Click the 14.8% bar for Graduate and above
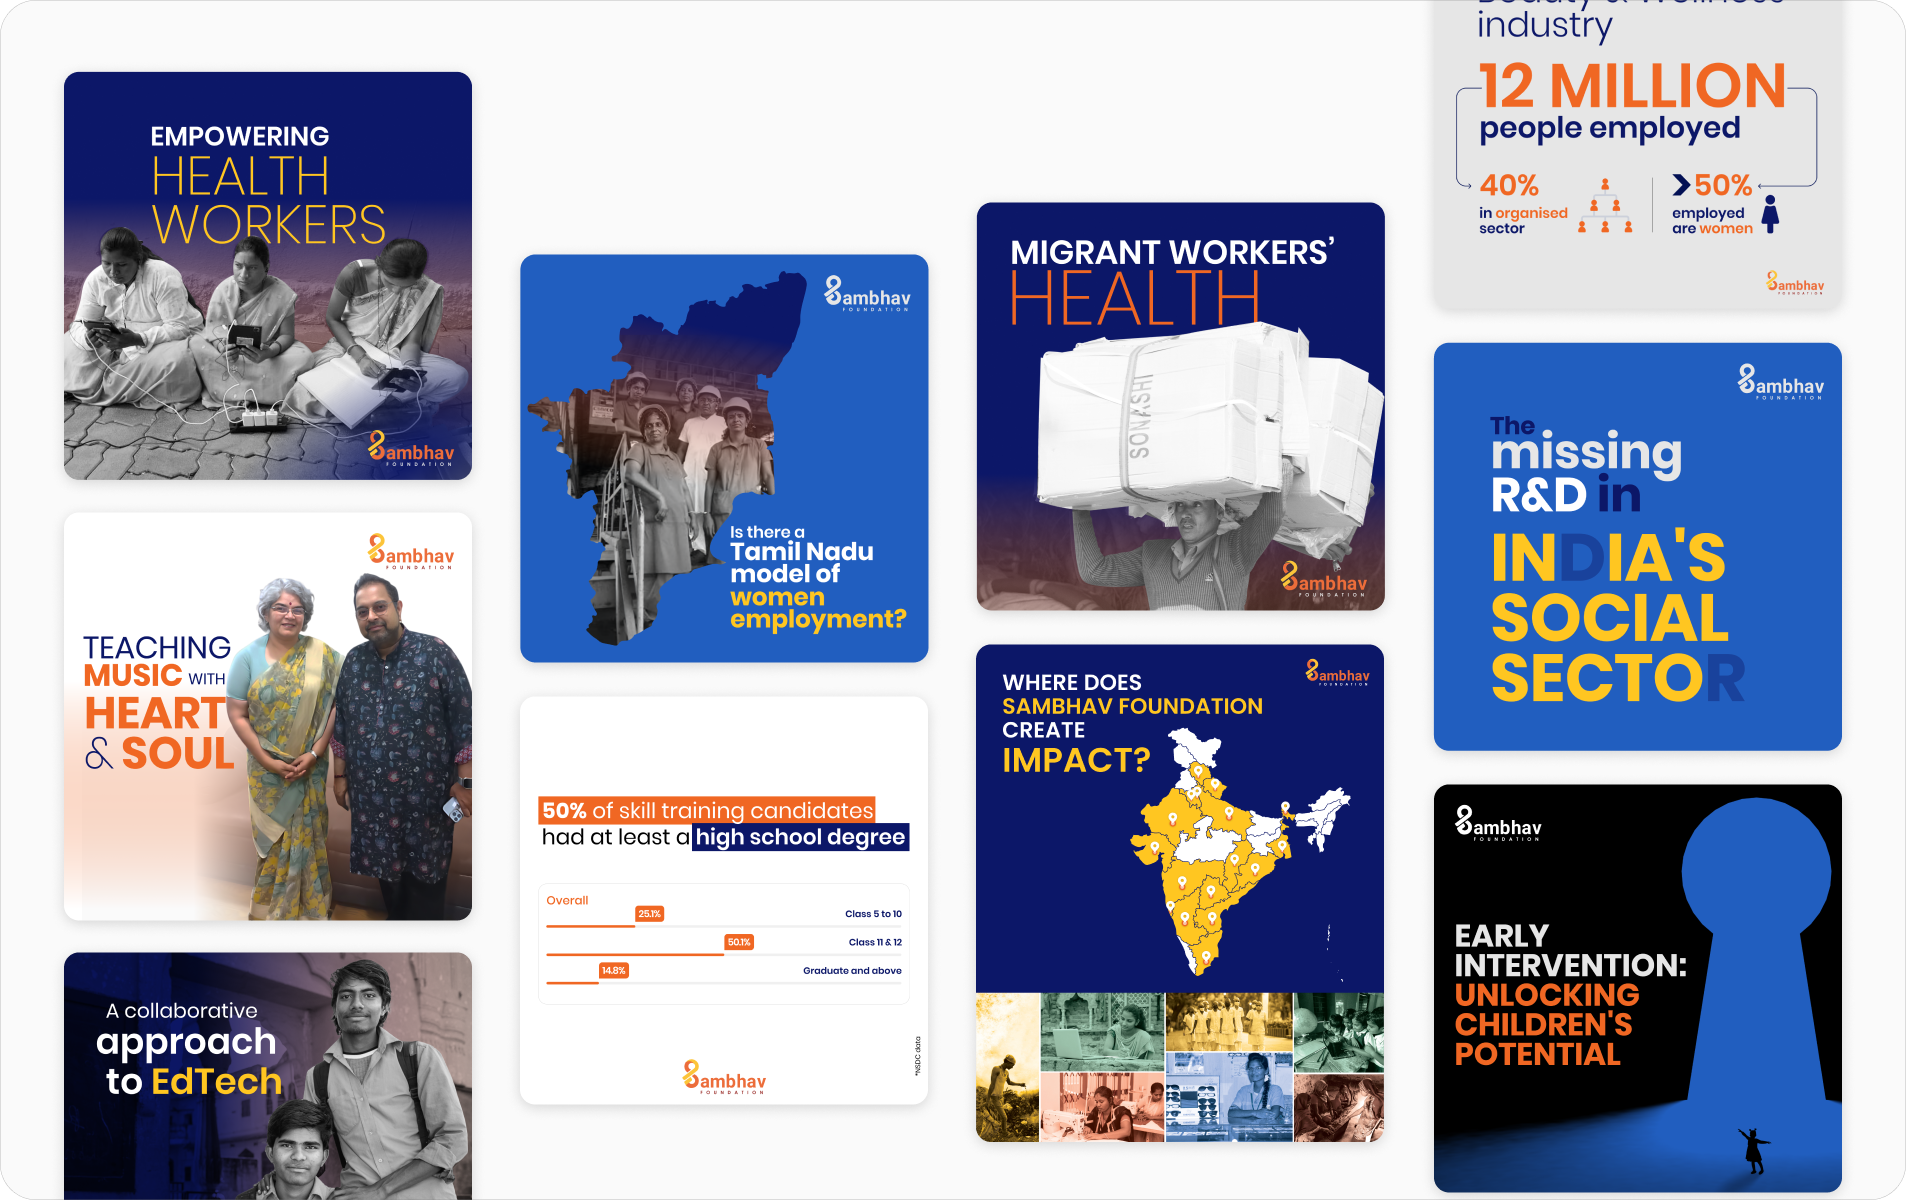The width and height of the screenshot is (1906, 1200). 572,983
